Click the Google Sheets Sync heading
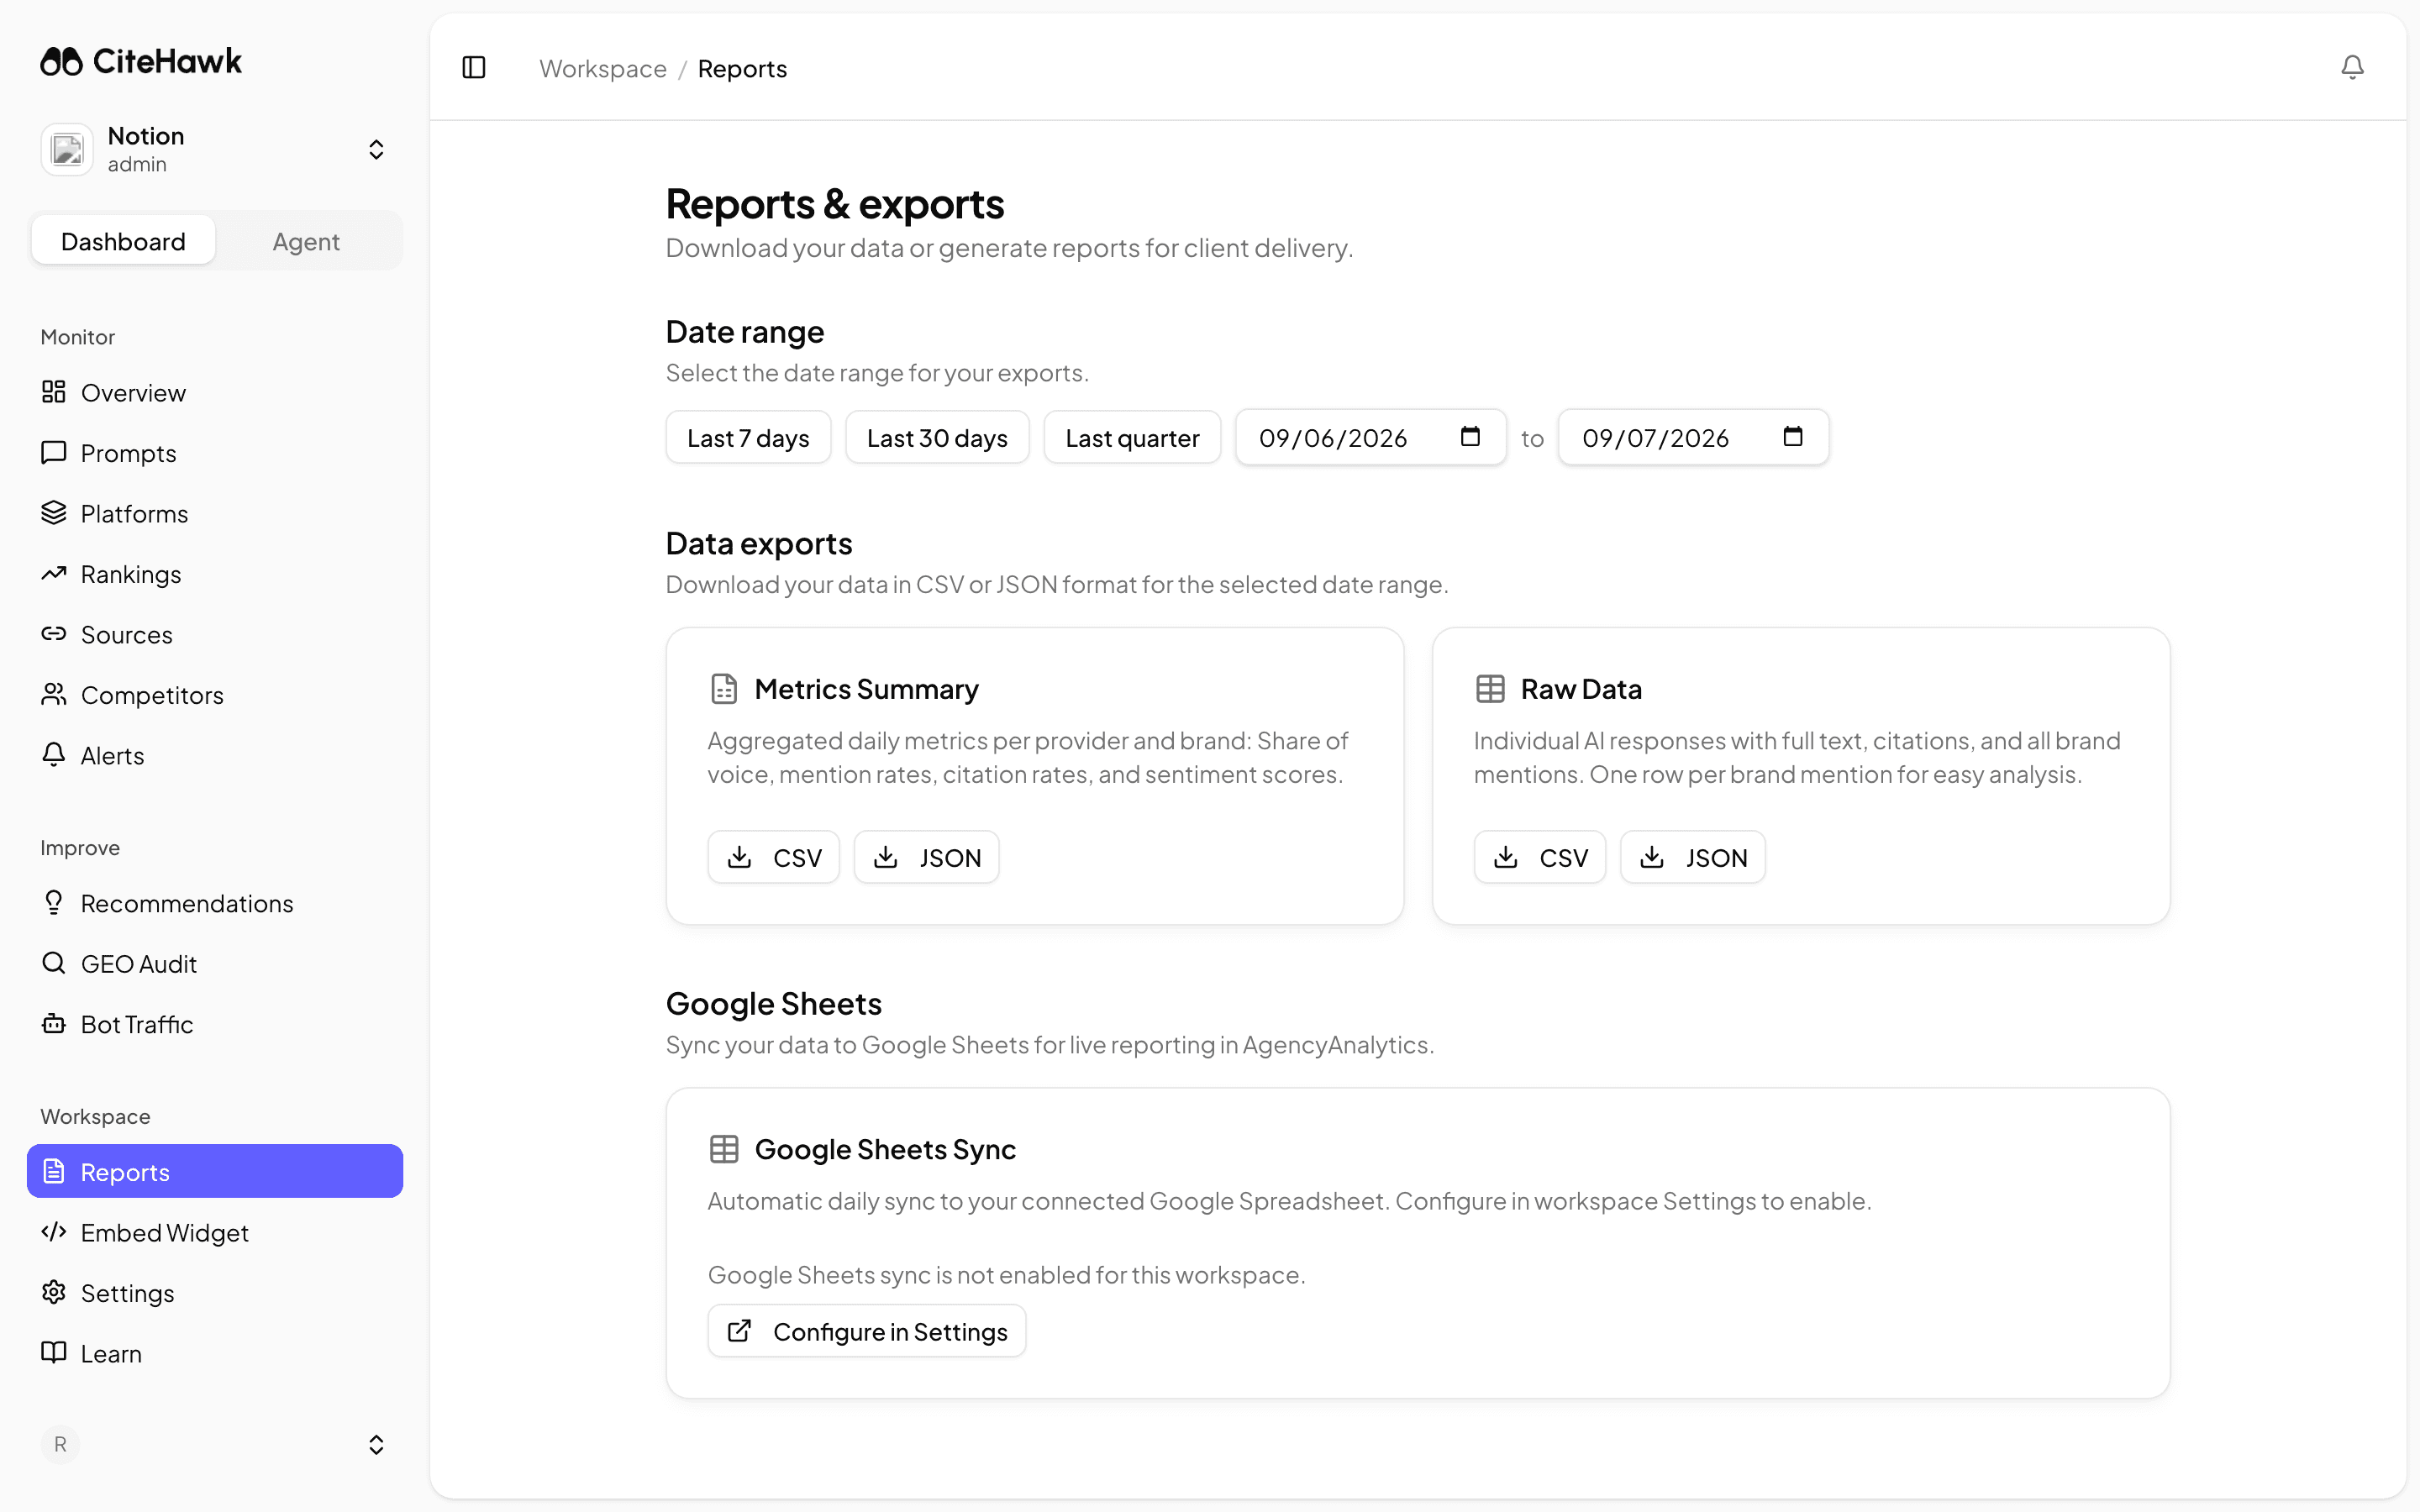 pyautogui.click(x=885, y=1149)
